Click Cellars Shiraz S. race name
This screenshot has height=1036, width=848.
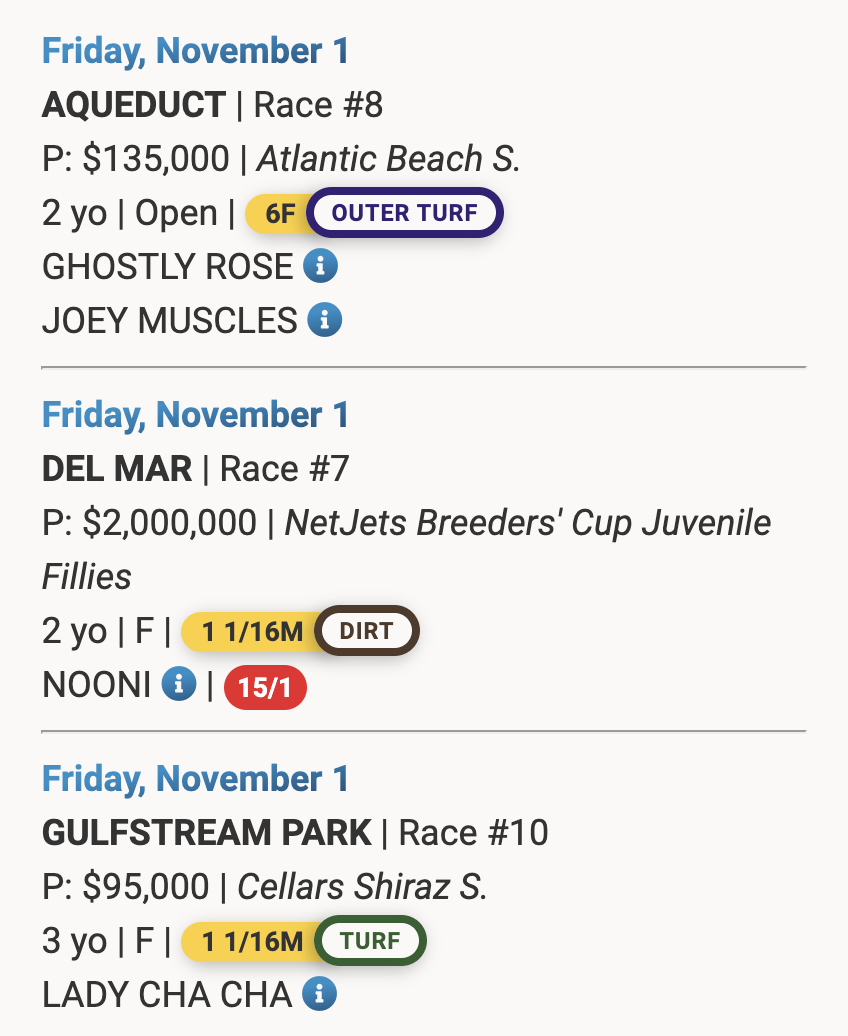362,887
